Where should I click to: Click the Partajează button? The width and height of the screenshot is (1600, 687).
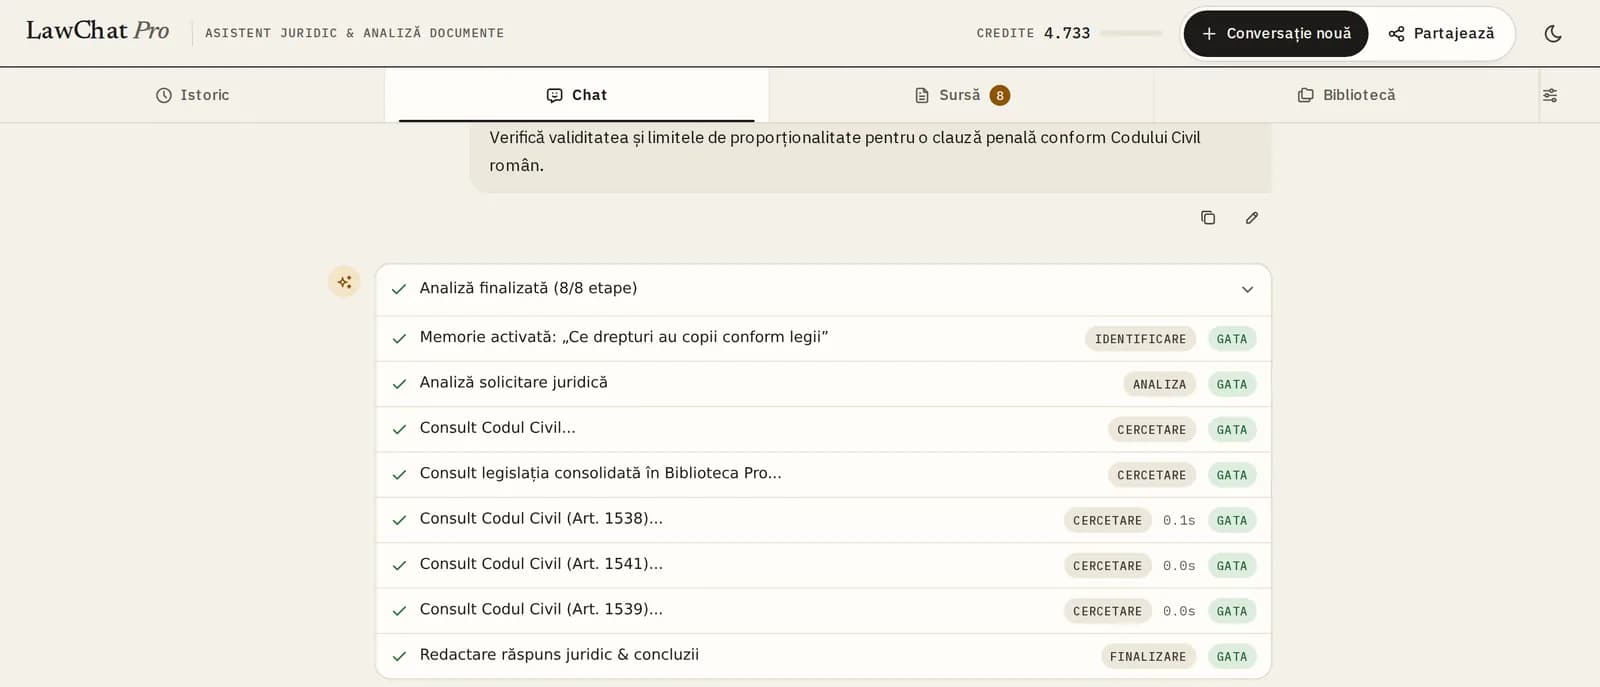click(x=1441, y=33)
